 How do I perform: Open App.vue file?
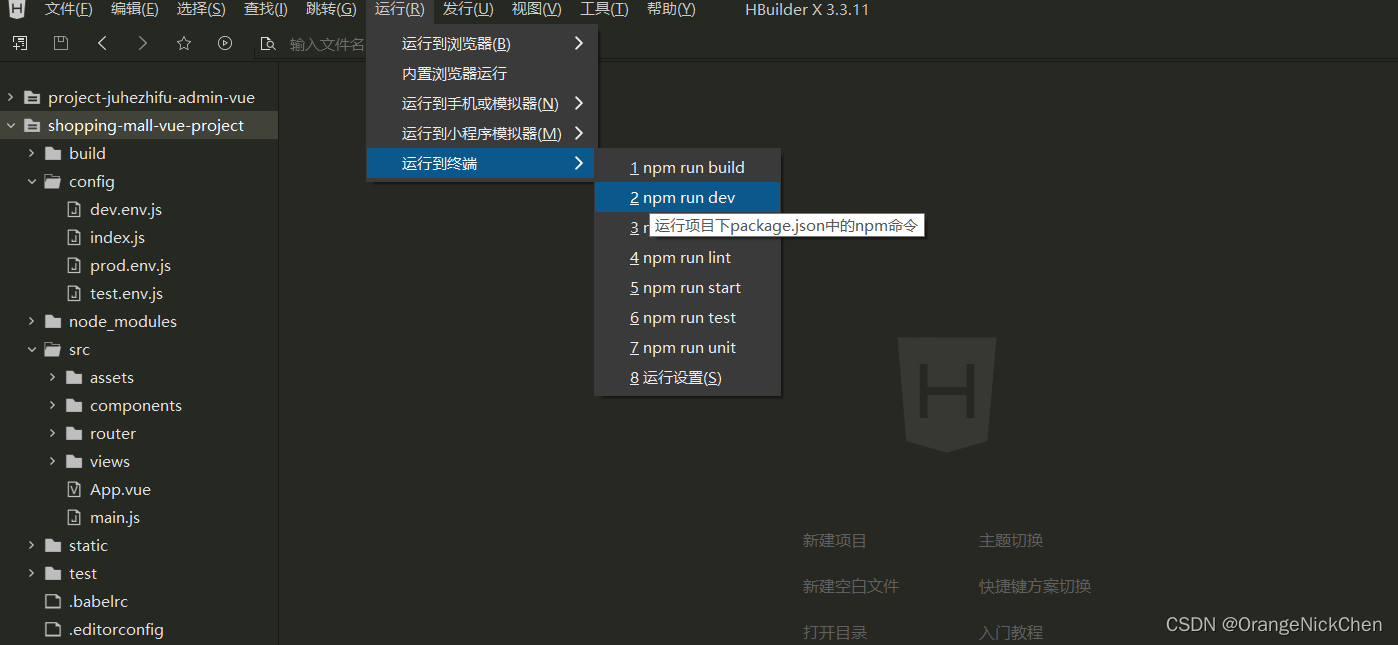click(x=120, y=490)
